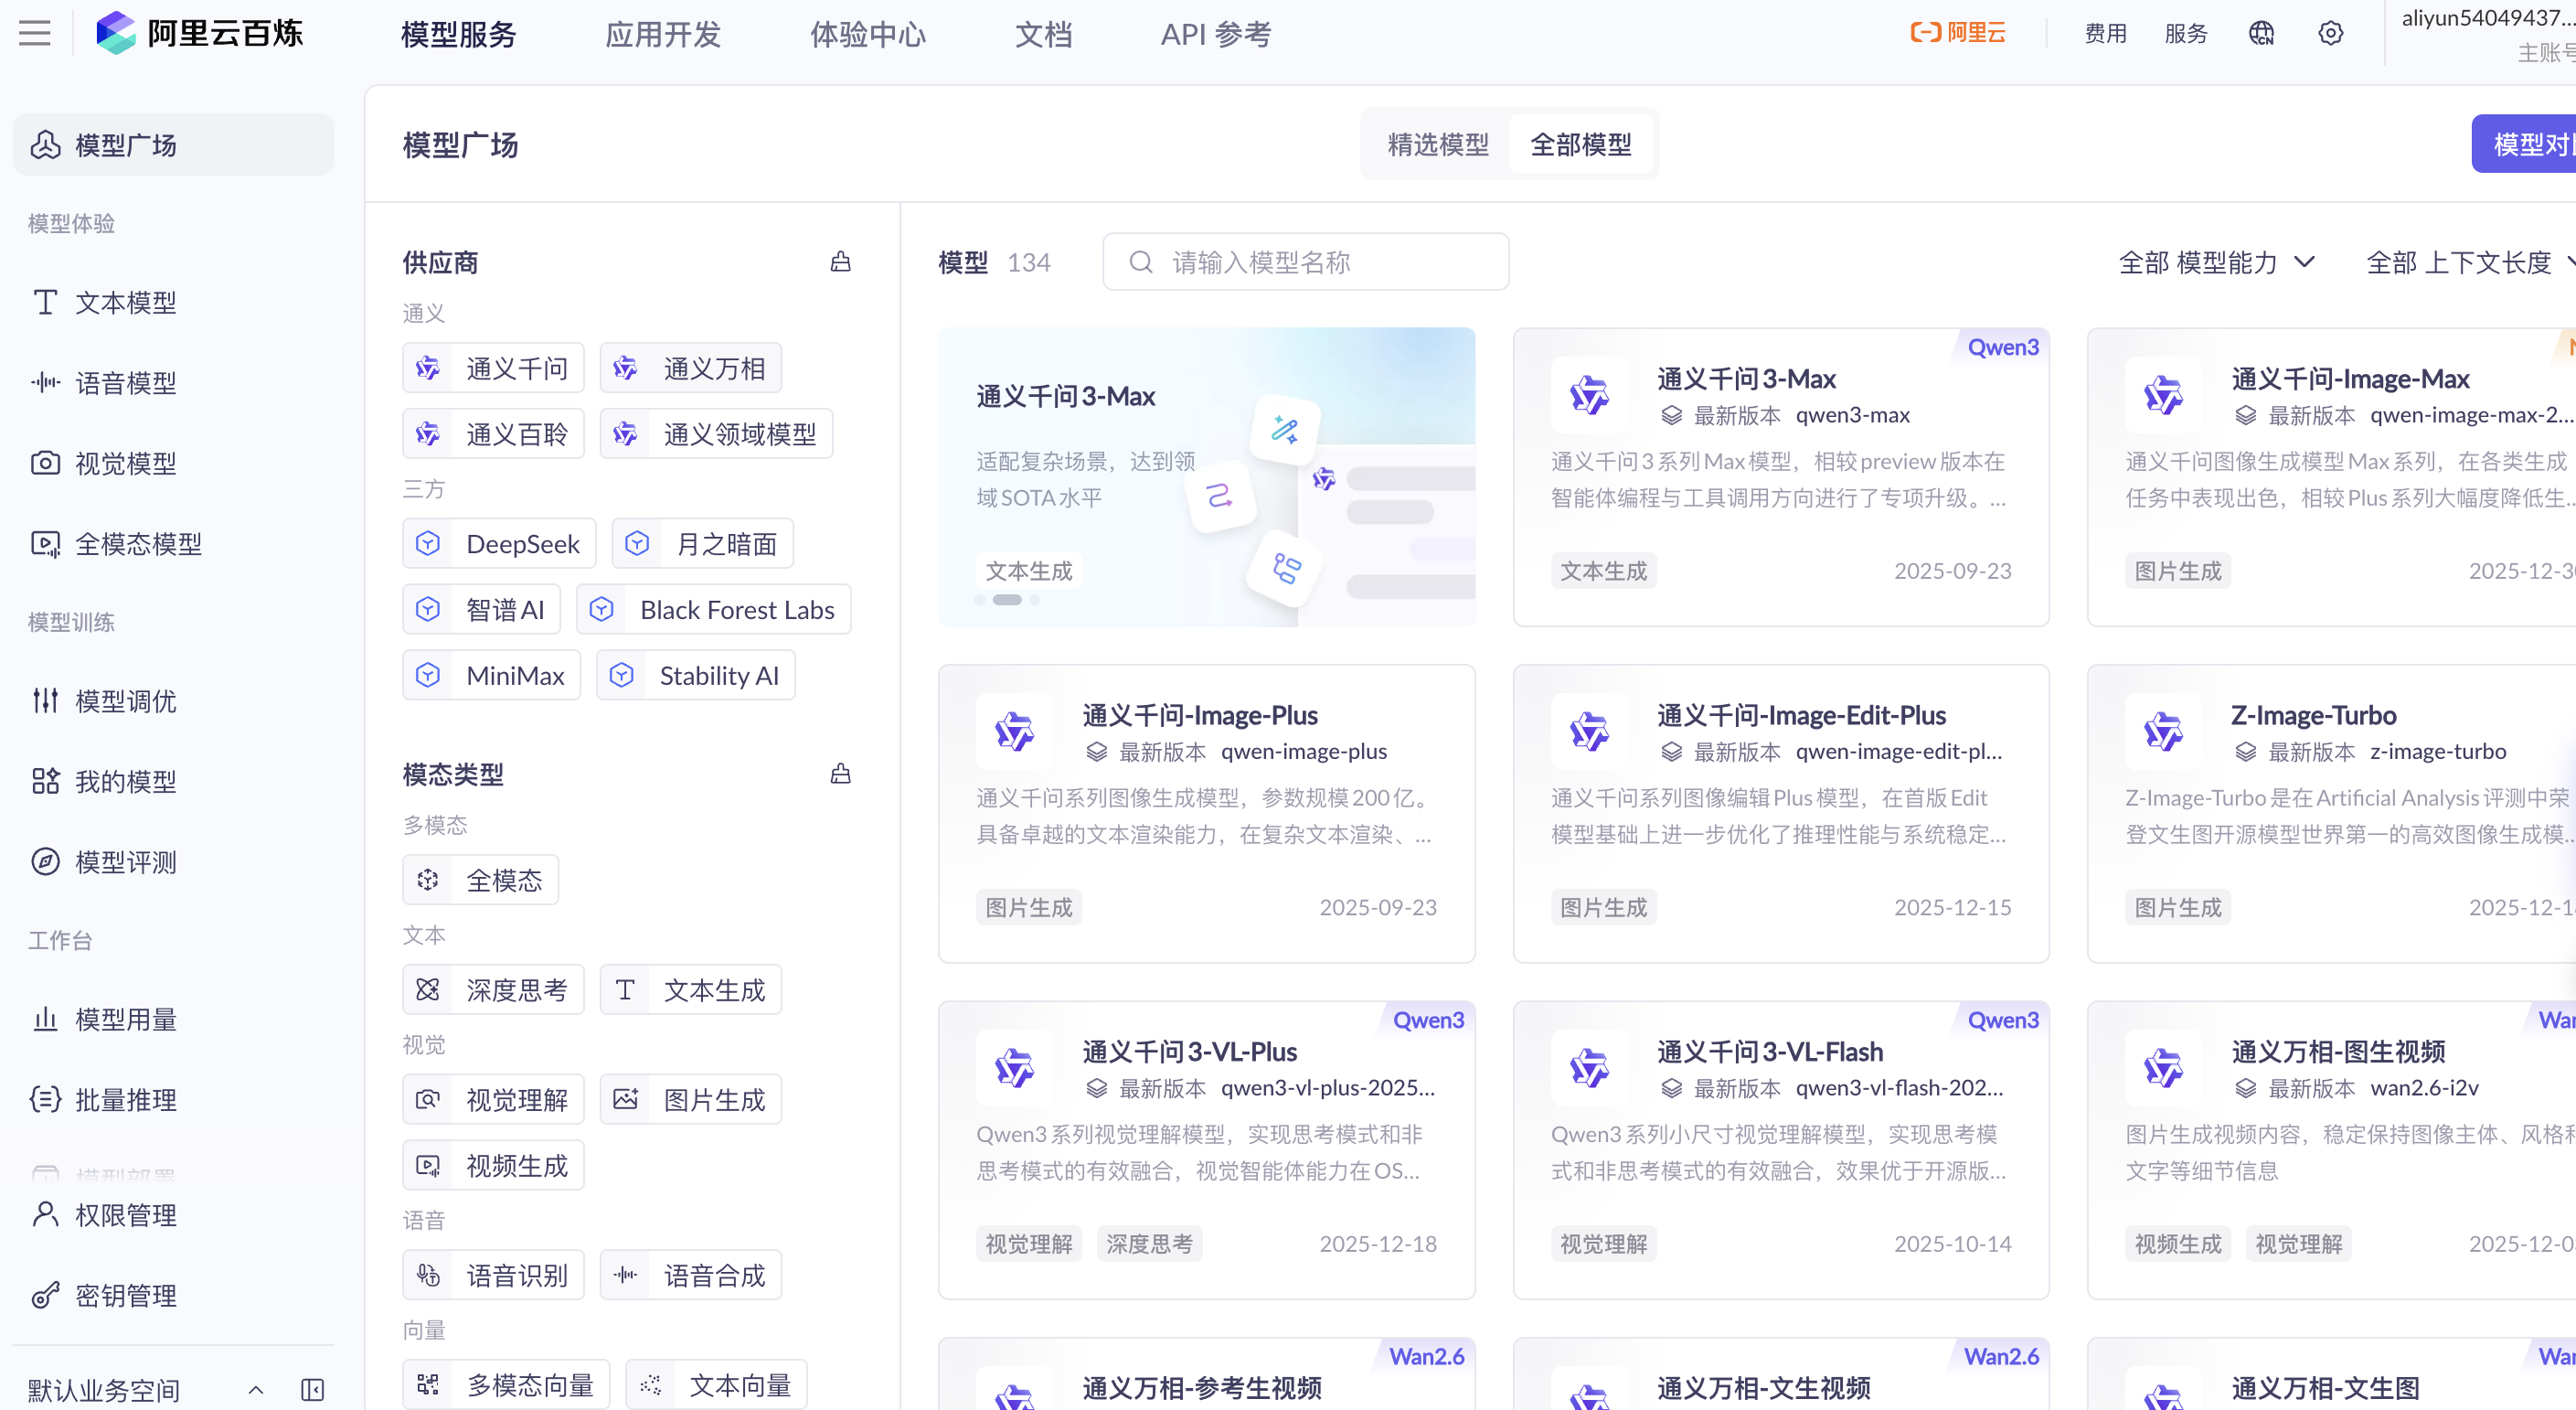Click the language globe icon
2576x1410 pixels.
pos(2261,33)
